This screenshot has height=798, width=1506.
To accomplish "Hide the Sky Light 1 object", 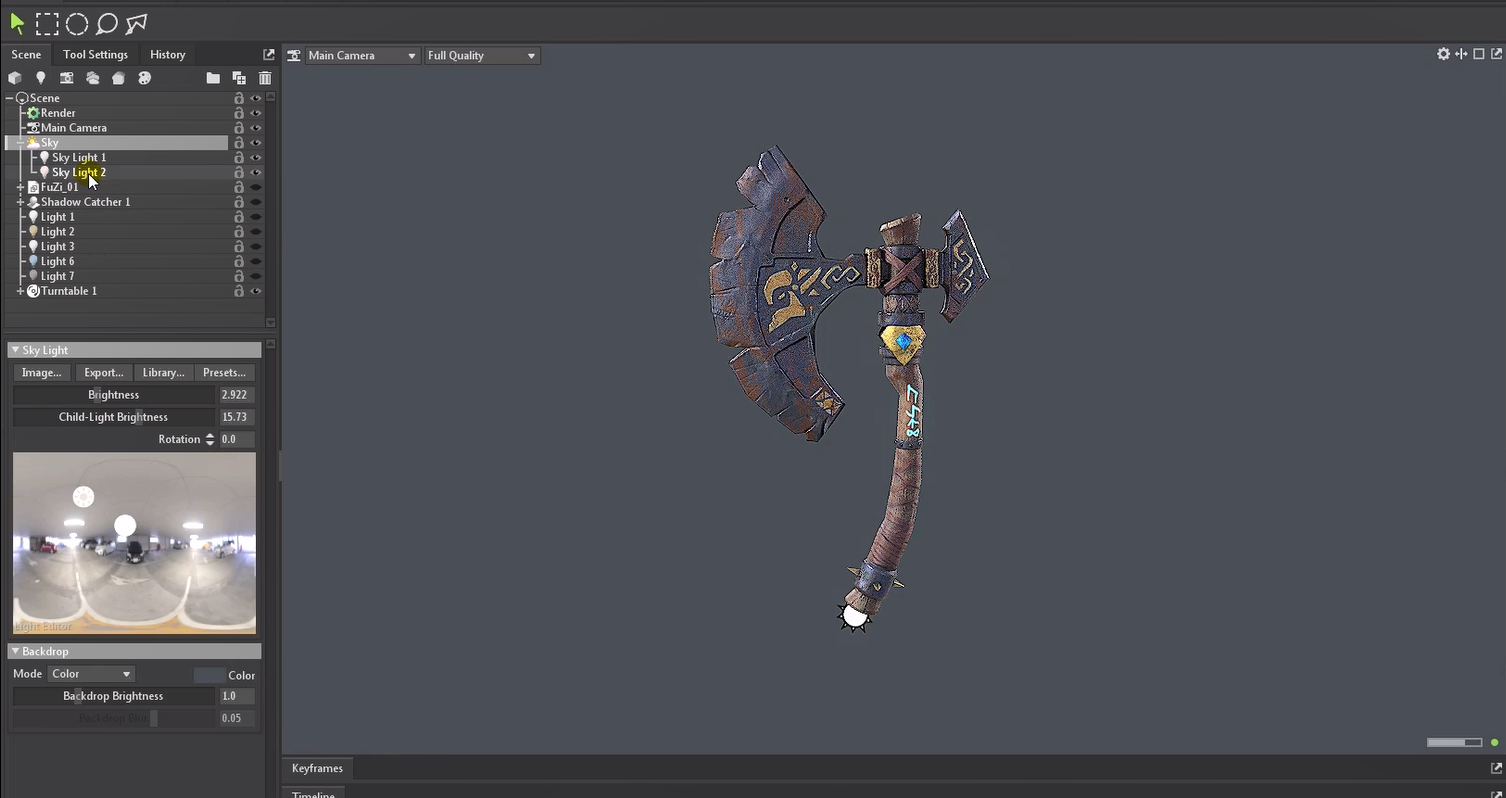I will [256, 158].
